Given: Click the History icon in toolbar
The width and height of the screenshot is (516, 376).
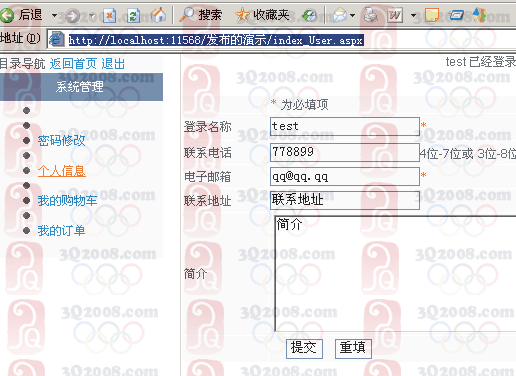Looking at the screenshot, I should pos(310,15).
